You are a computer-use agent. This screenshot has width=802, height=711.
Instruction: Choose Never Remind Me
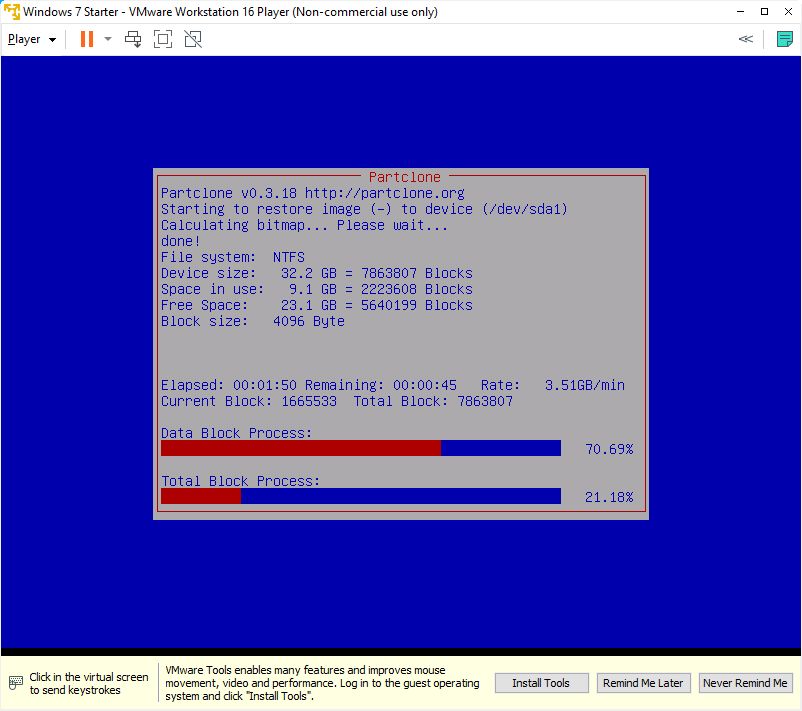tap(744, 683)
